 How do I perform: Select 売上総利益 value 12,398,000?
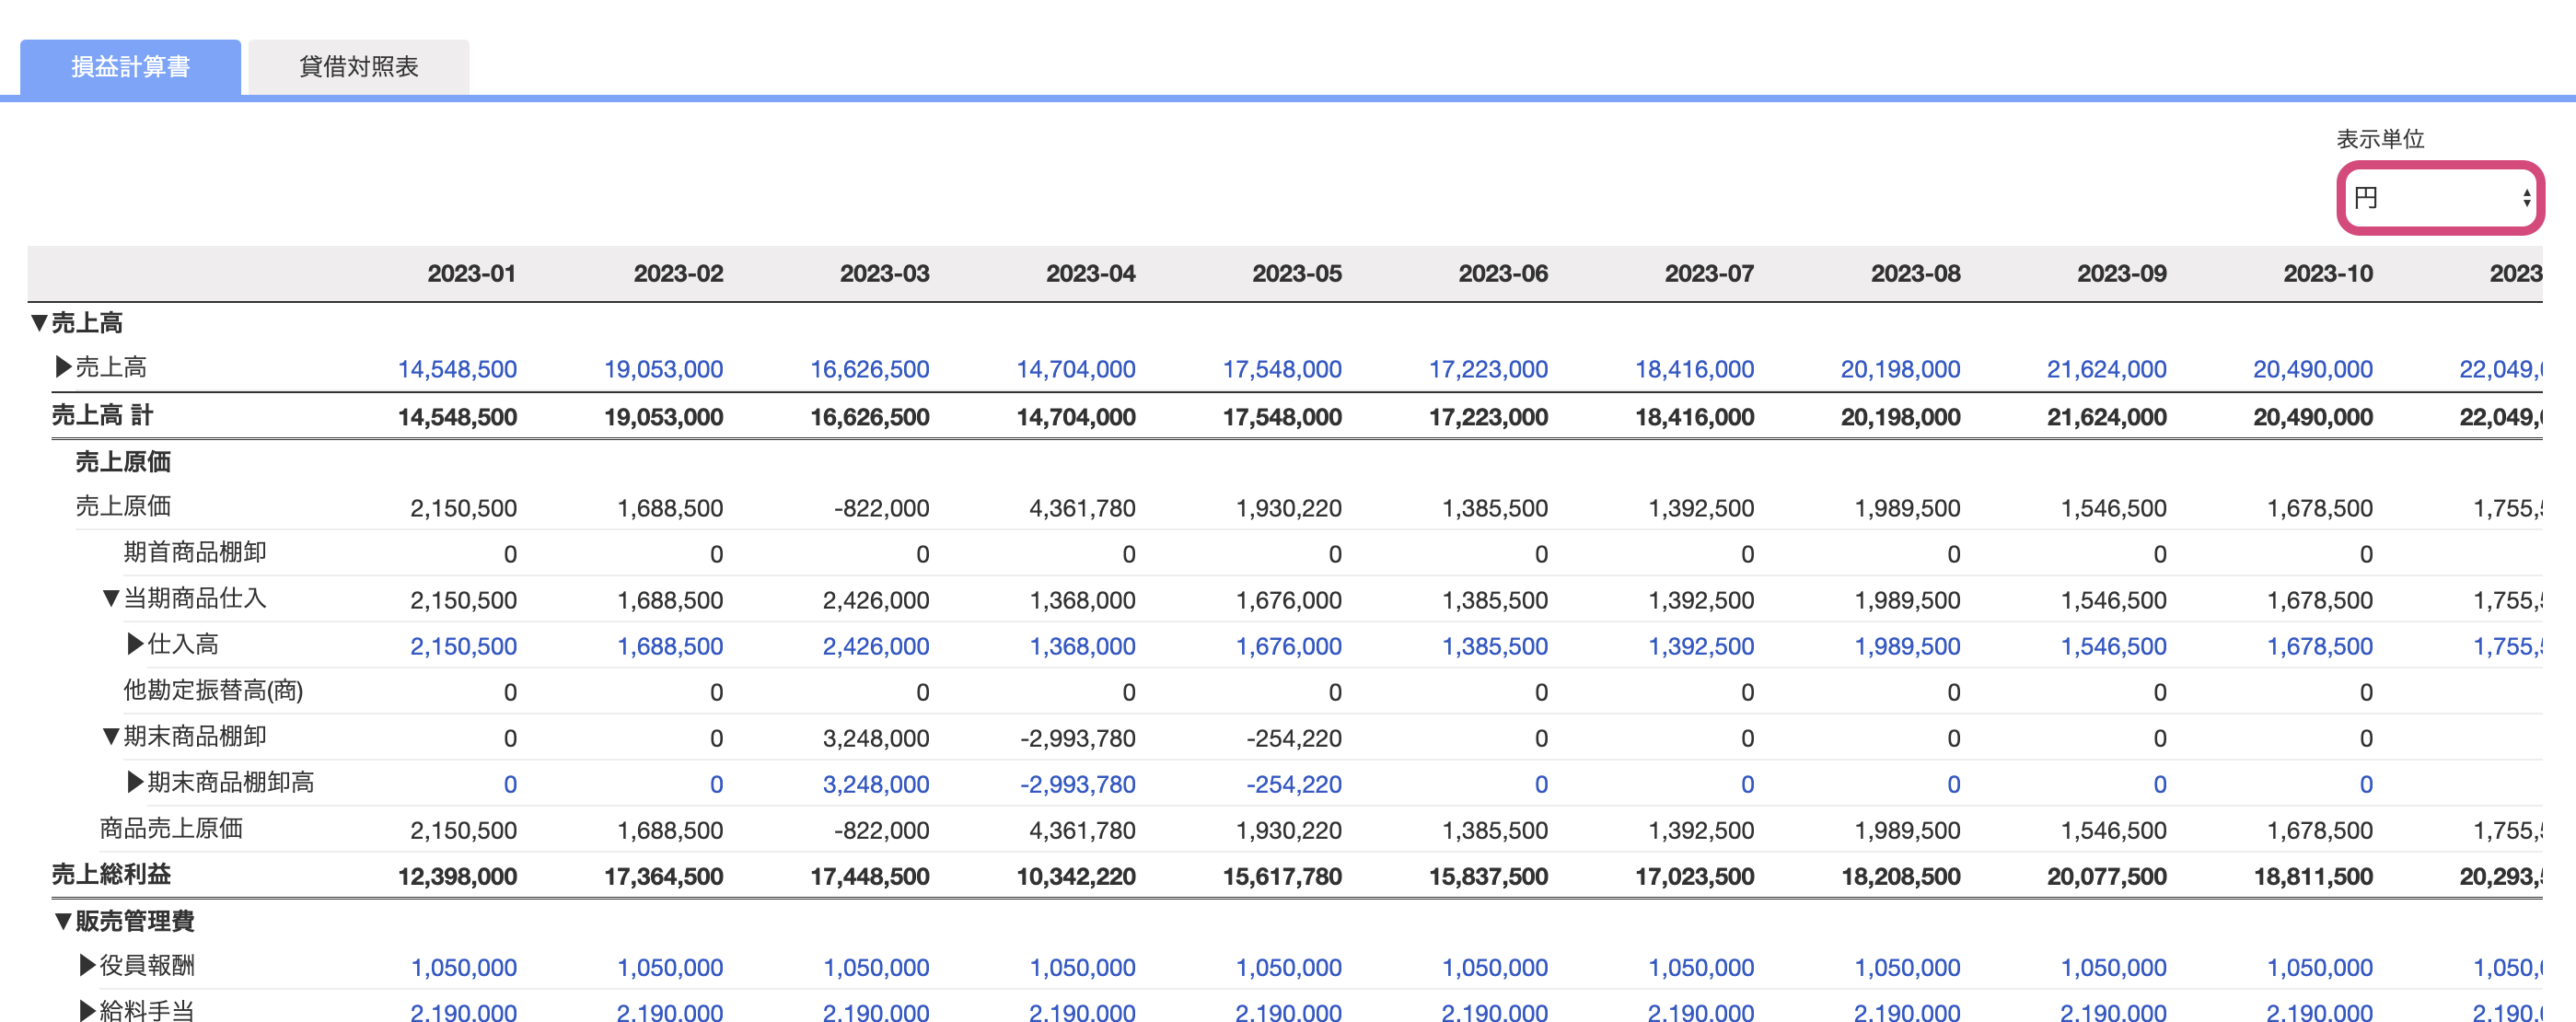click(x=457, y=876)
